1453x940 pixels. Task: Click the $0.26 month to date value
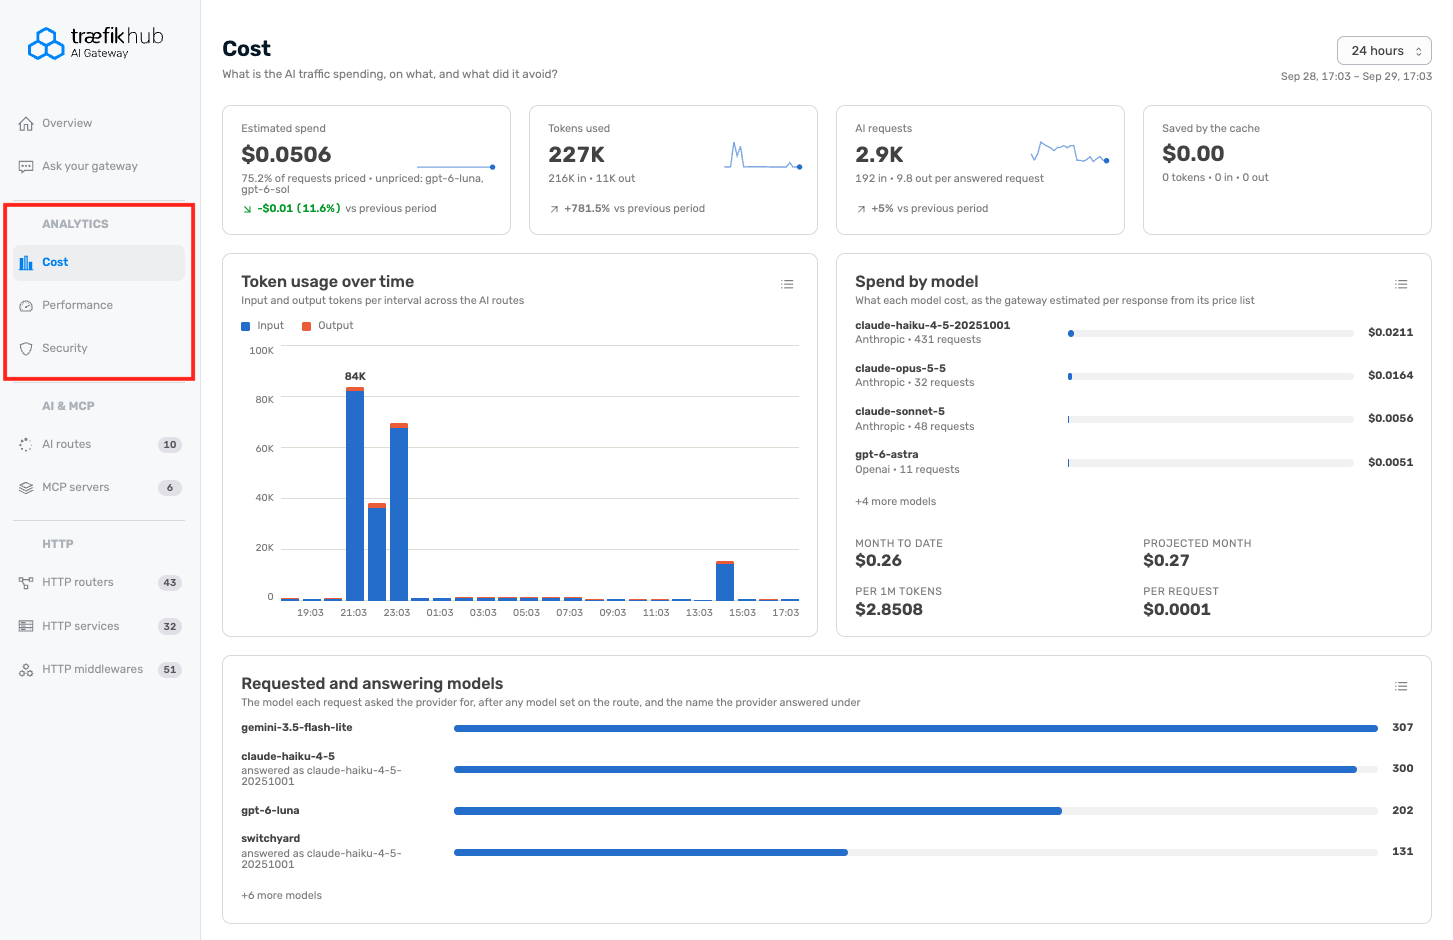point(878,561)
